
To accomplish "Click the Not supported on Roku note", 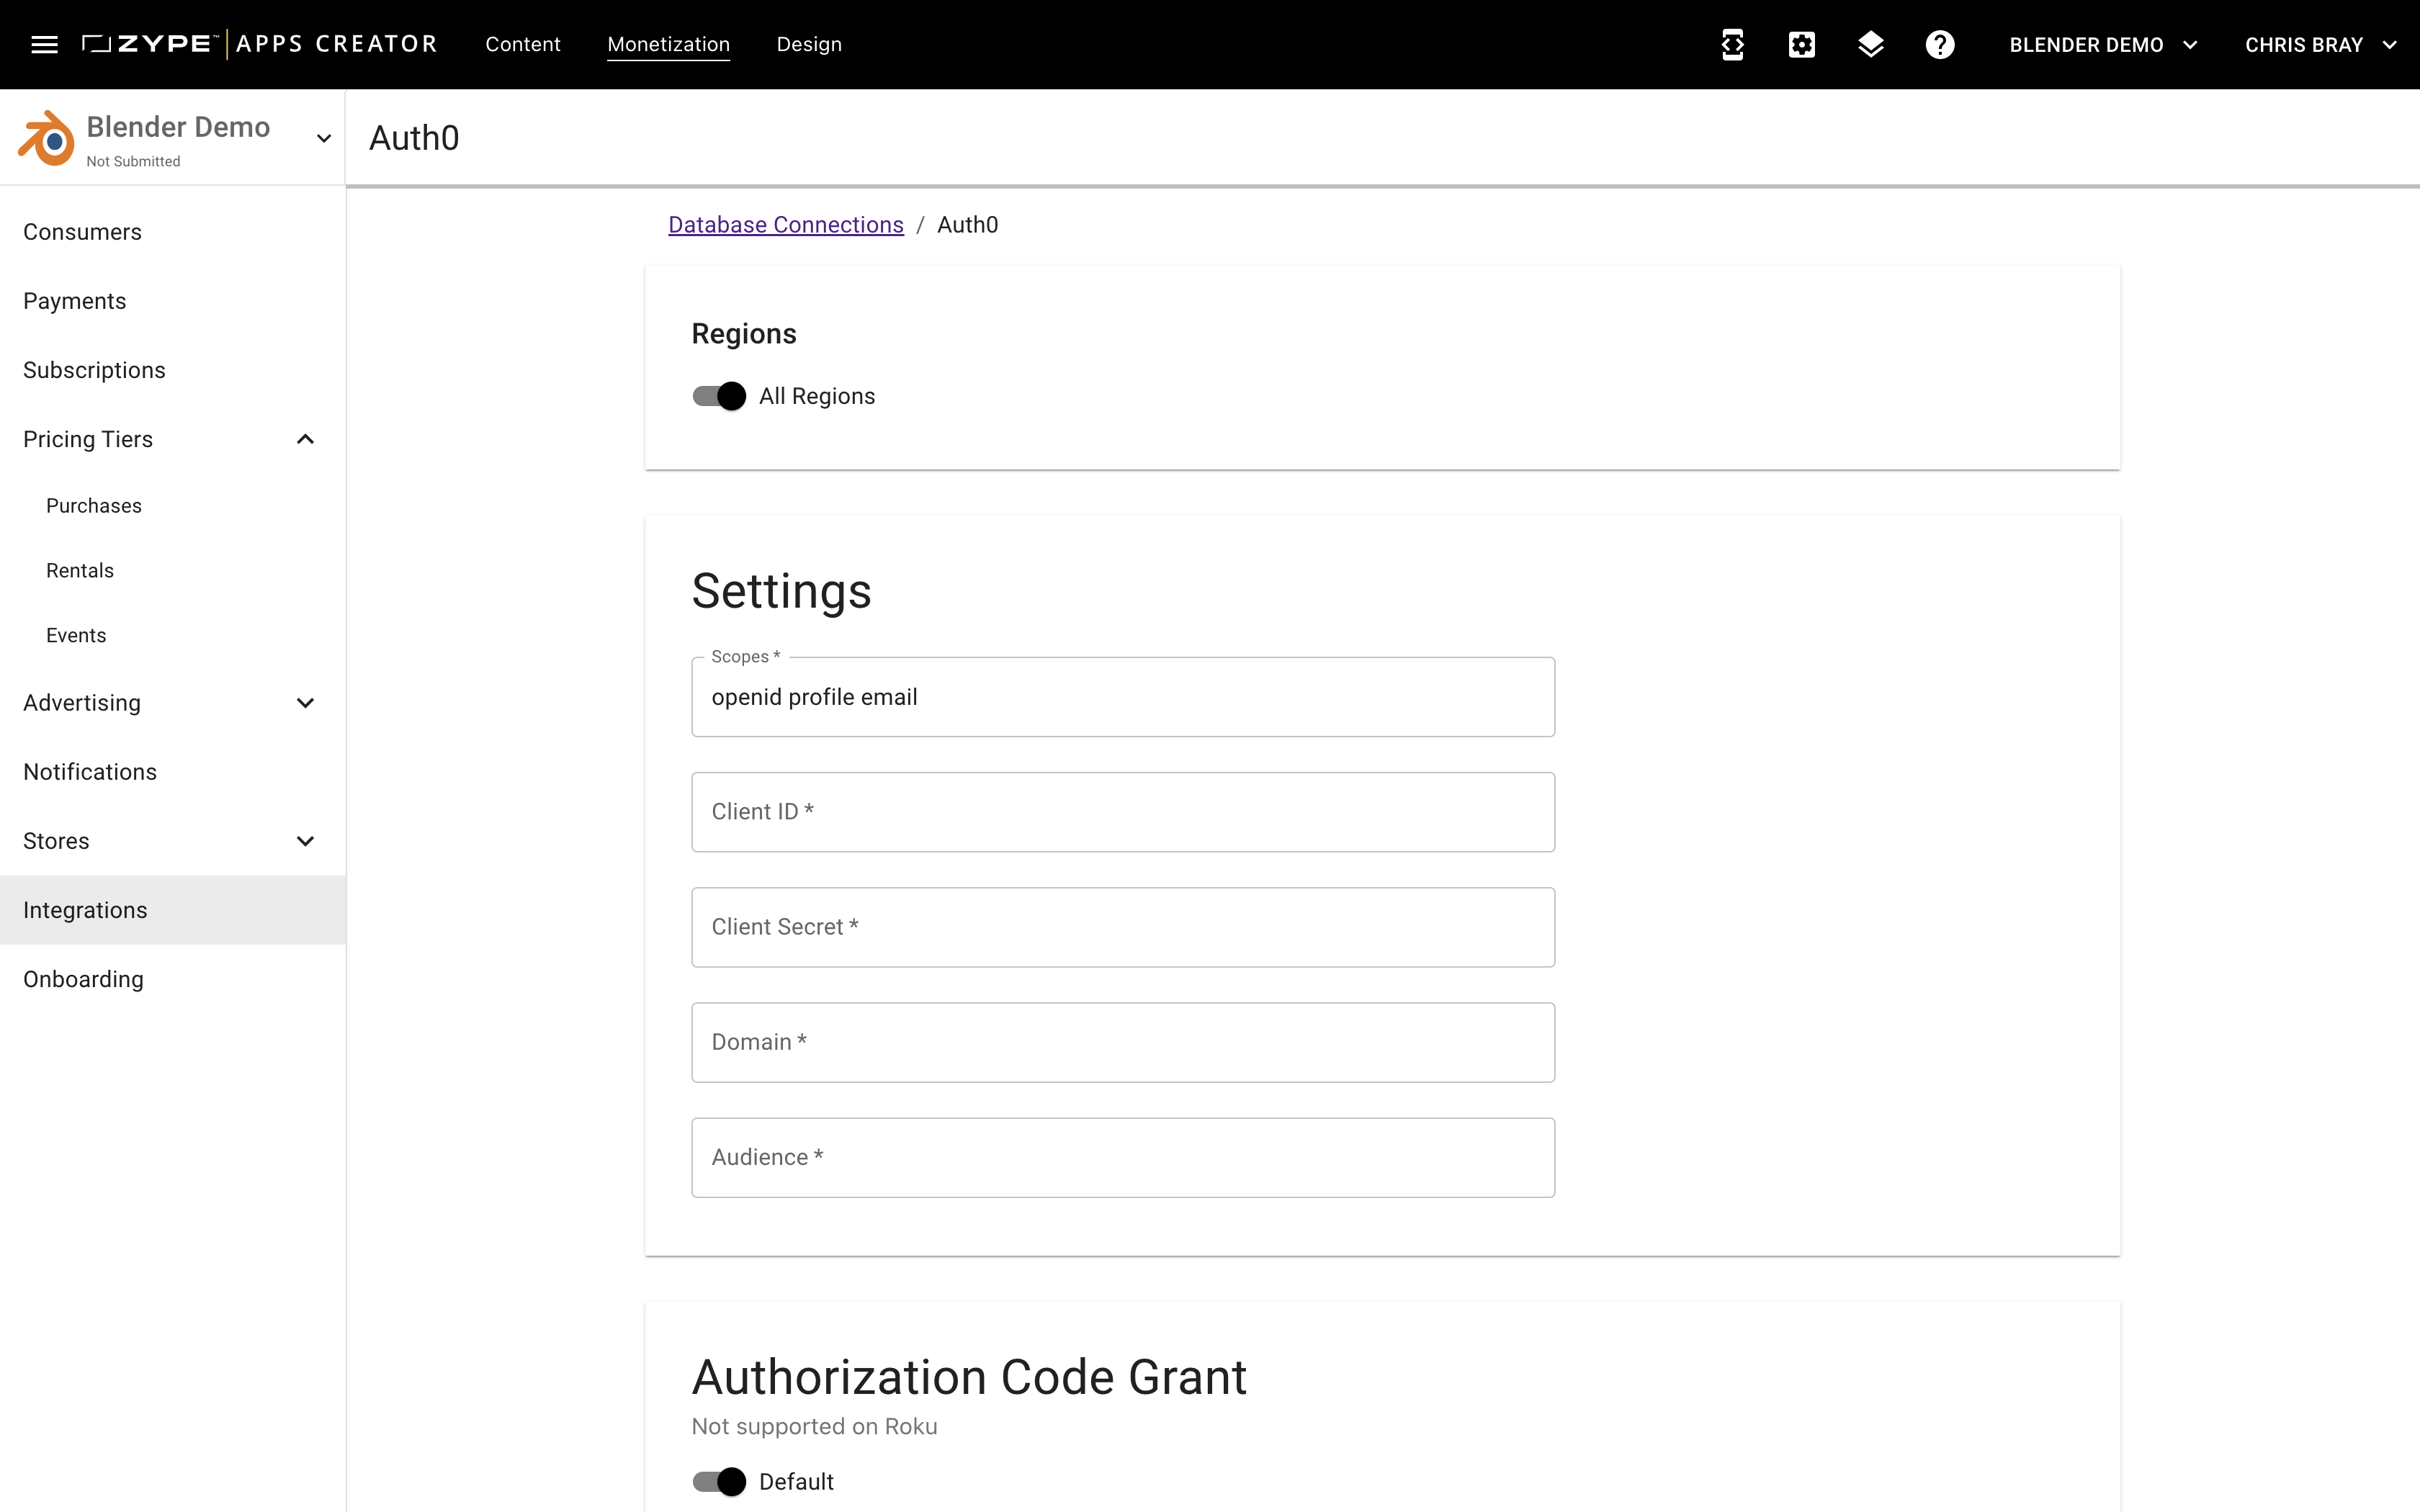I will pyautogui.click(x=814, y=1426).
